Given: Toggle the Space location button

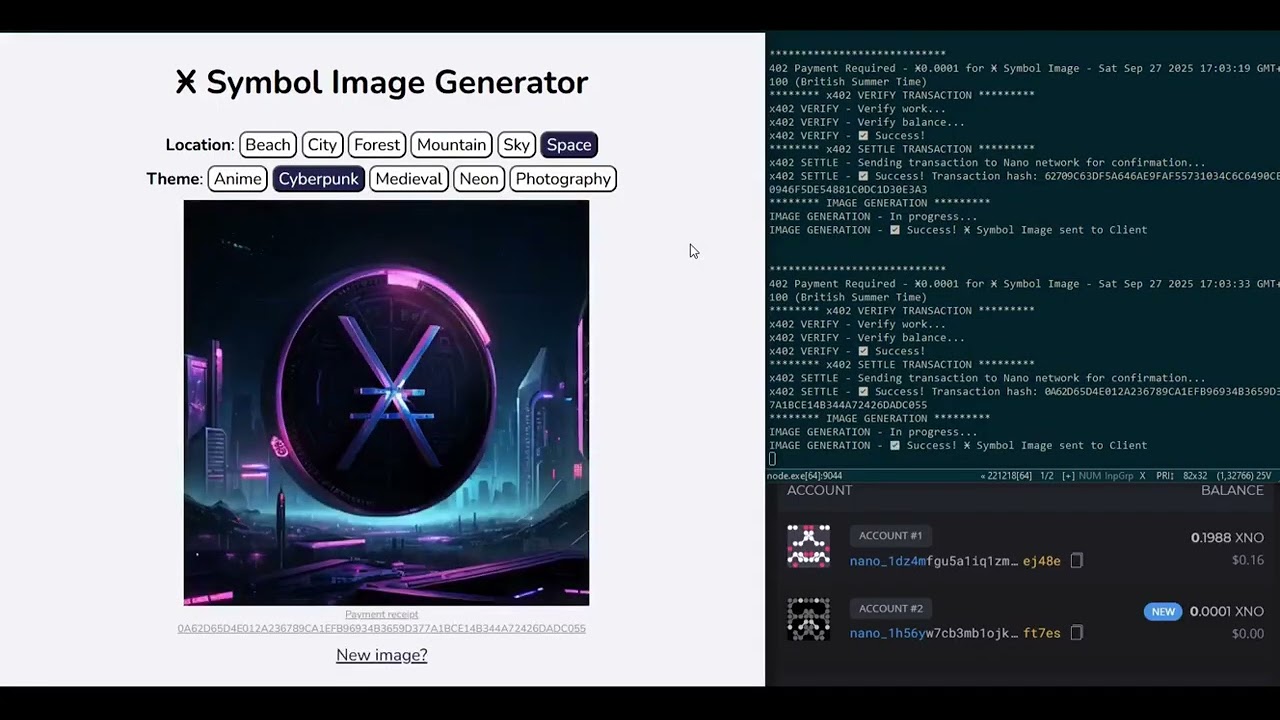Looking at the screenshot, I should [569, 145].
